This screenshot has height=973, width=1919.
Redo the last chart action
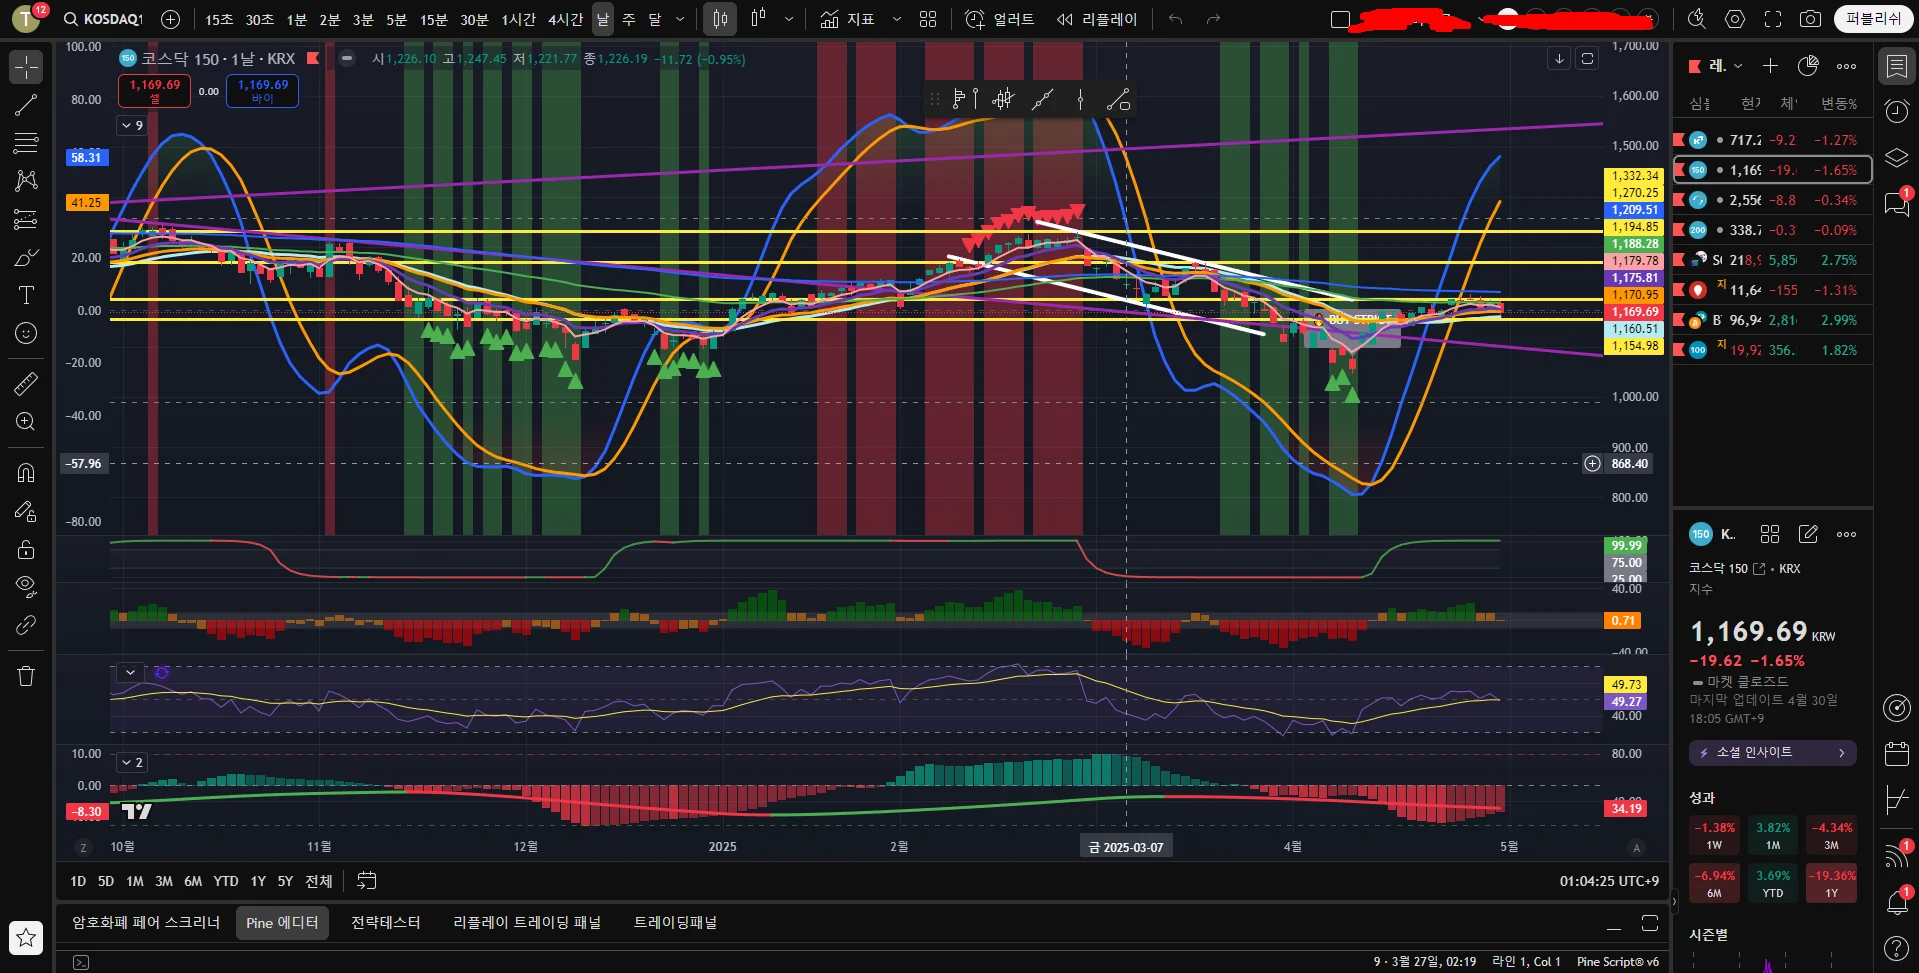[1213, 19]
